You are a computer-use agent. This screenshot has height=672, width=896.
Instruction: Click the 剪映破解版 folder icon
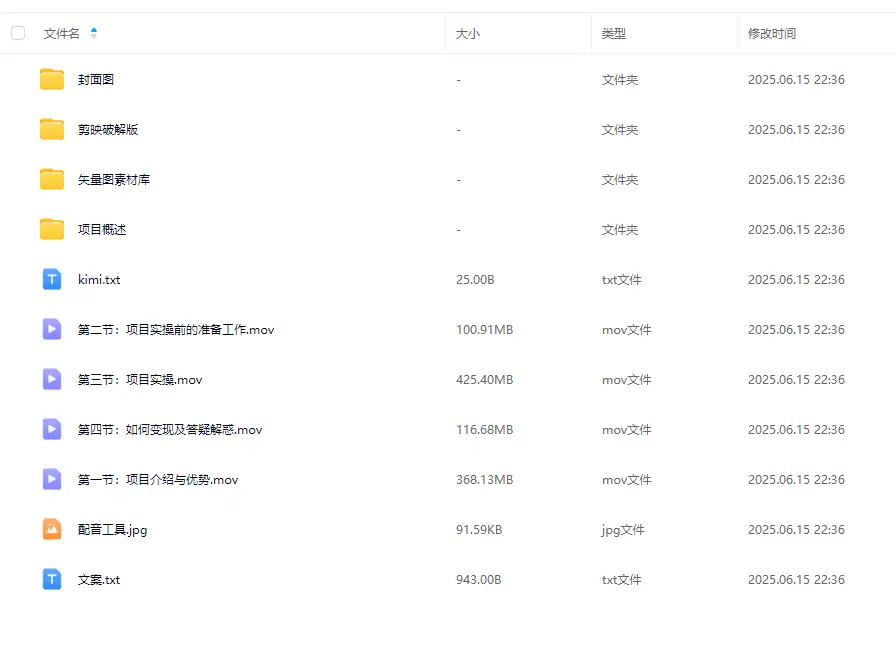click(x=52, y=129)
